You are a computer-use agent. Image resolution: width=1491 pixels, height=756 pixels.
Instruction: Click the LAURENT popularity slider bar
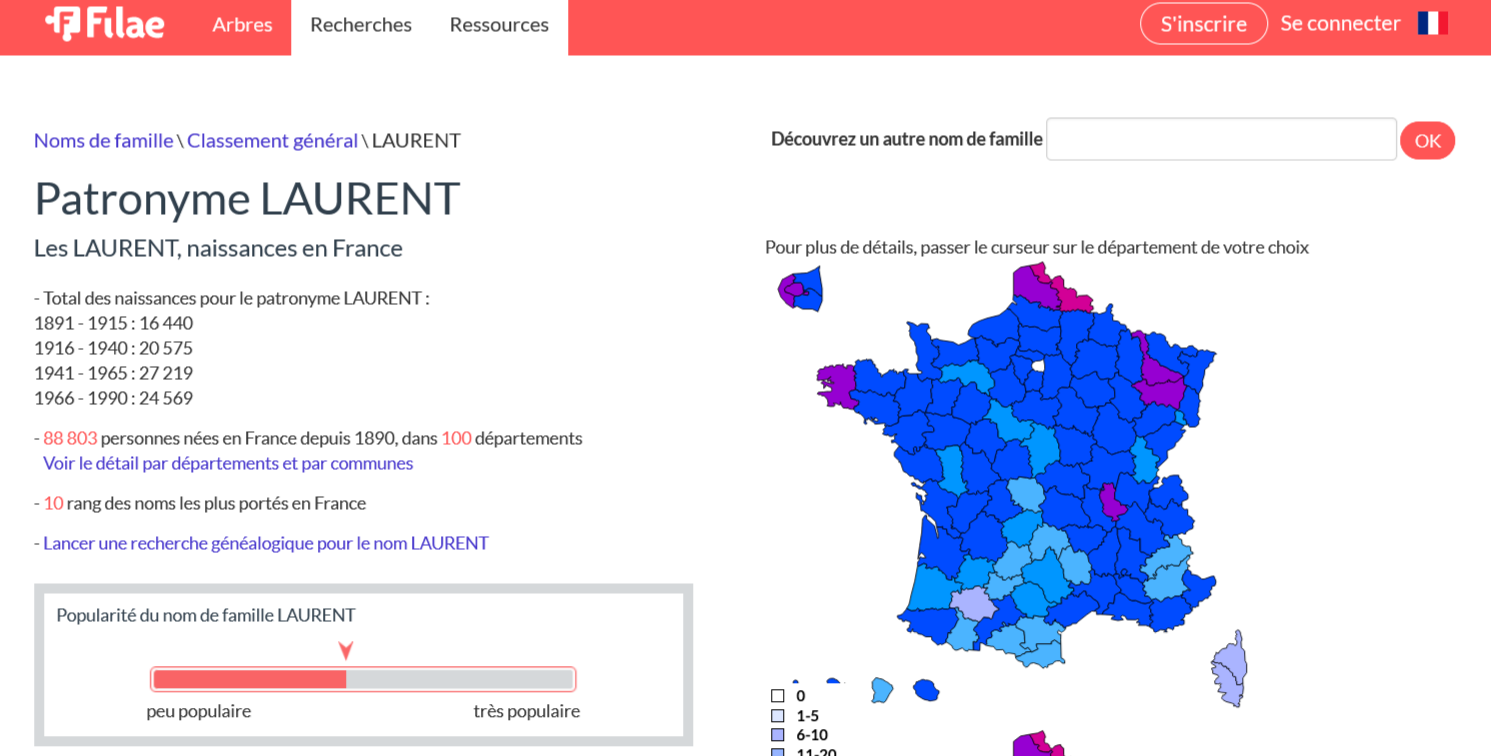[x=363, y=679]
